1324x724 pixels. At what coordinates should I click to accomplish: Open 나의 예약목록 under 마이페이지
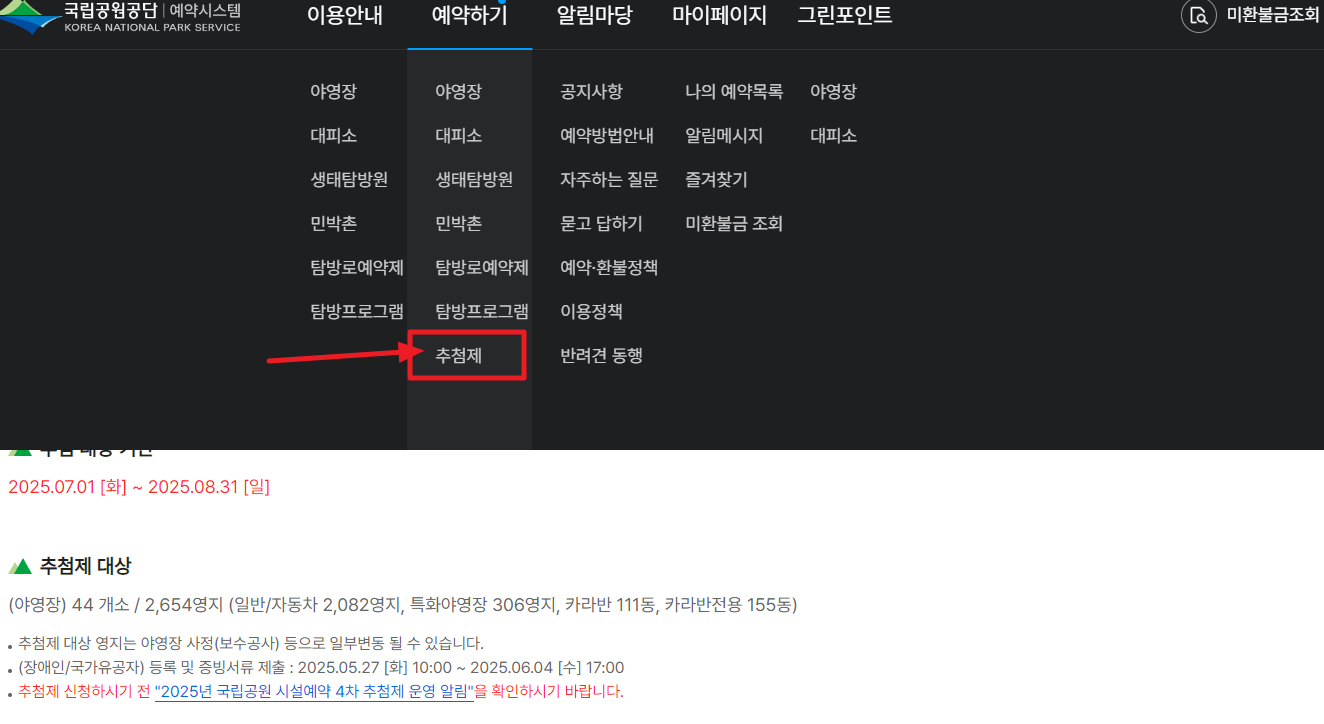(734, 92)
